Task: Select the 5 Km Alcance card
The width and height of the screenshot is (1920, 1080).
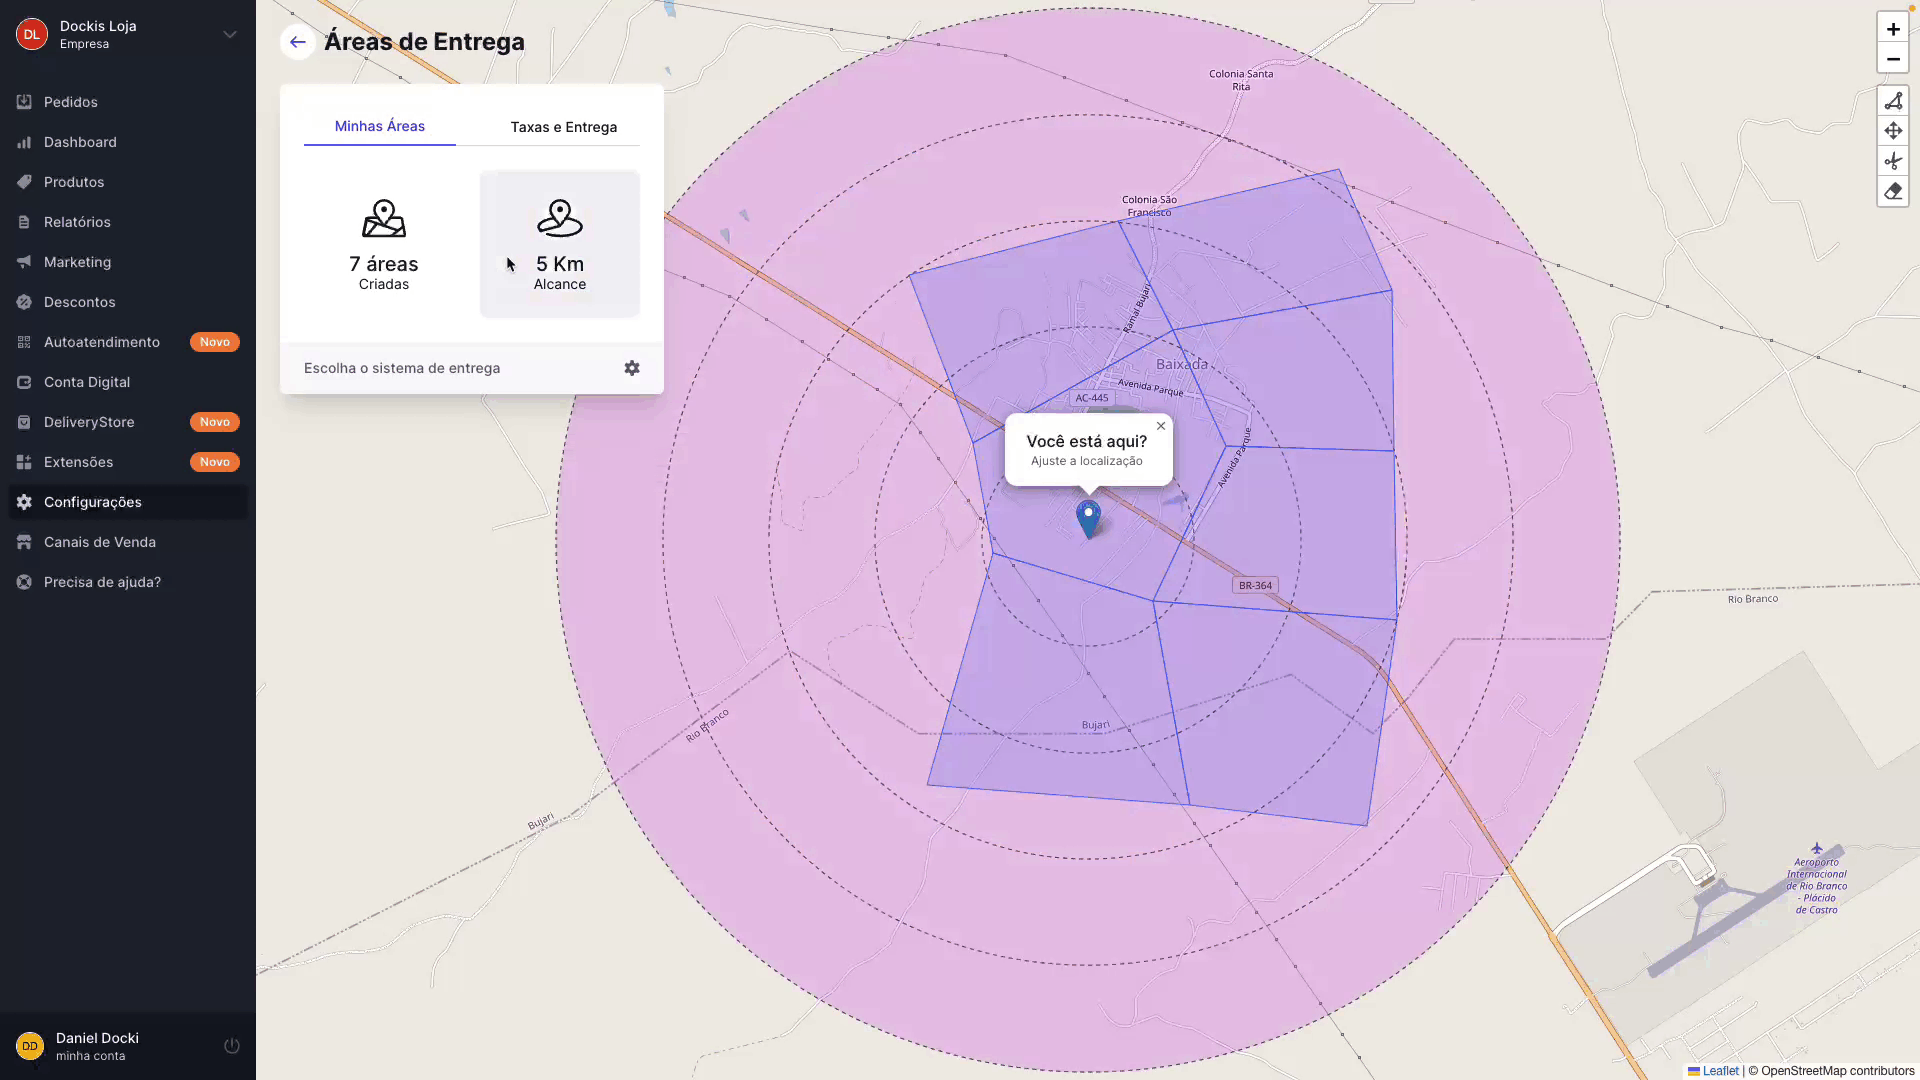Action: 559,244
